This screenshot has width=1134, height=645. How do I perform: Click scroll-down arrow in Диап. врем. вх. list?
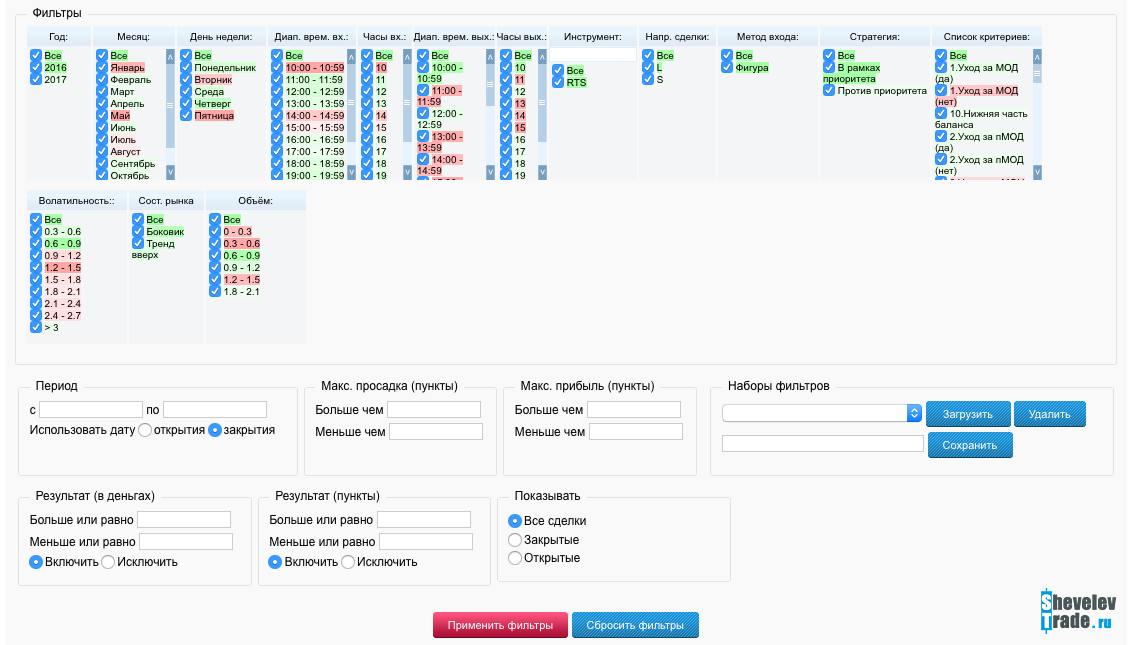point(350,172)
